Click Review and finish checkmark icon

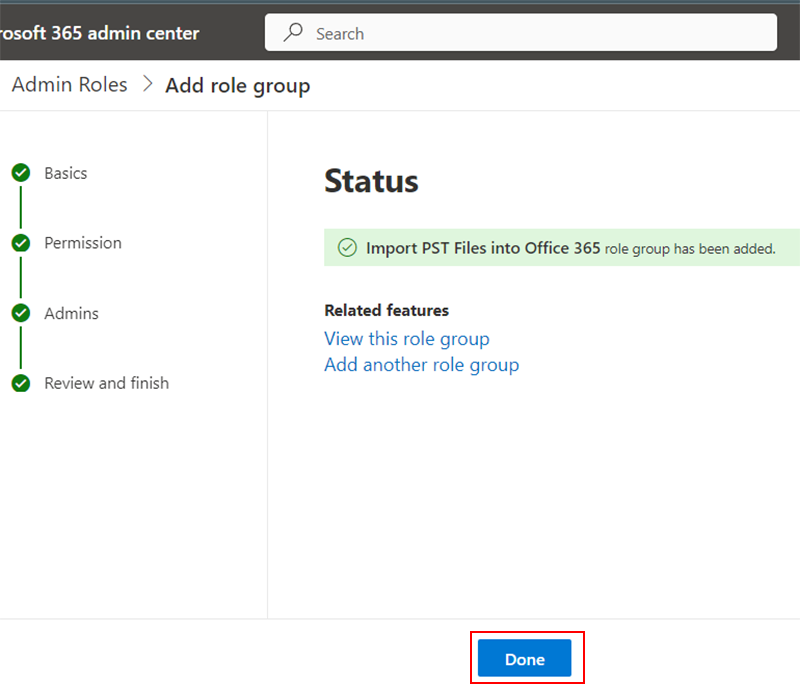coord(21,383)
